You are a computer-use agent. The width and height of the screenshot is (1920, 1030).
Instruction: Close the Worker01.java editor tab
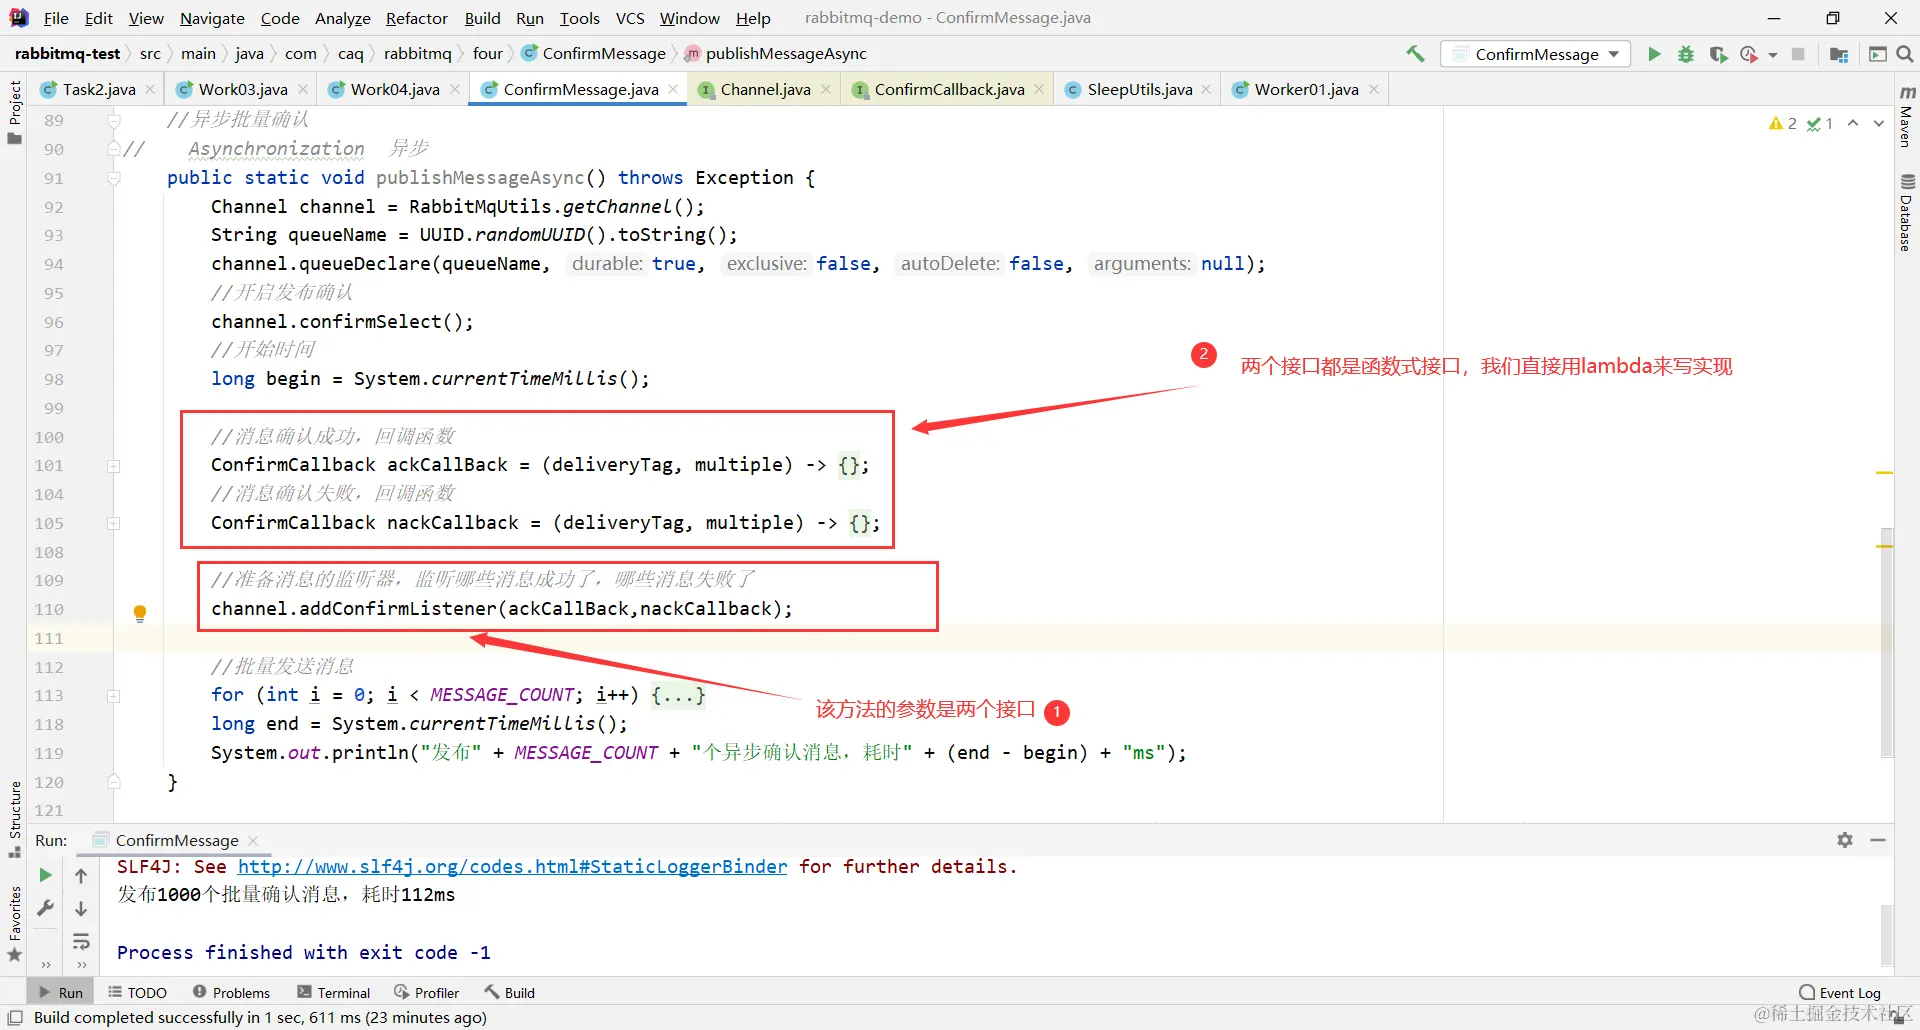click(x=1374, y=89)
